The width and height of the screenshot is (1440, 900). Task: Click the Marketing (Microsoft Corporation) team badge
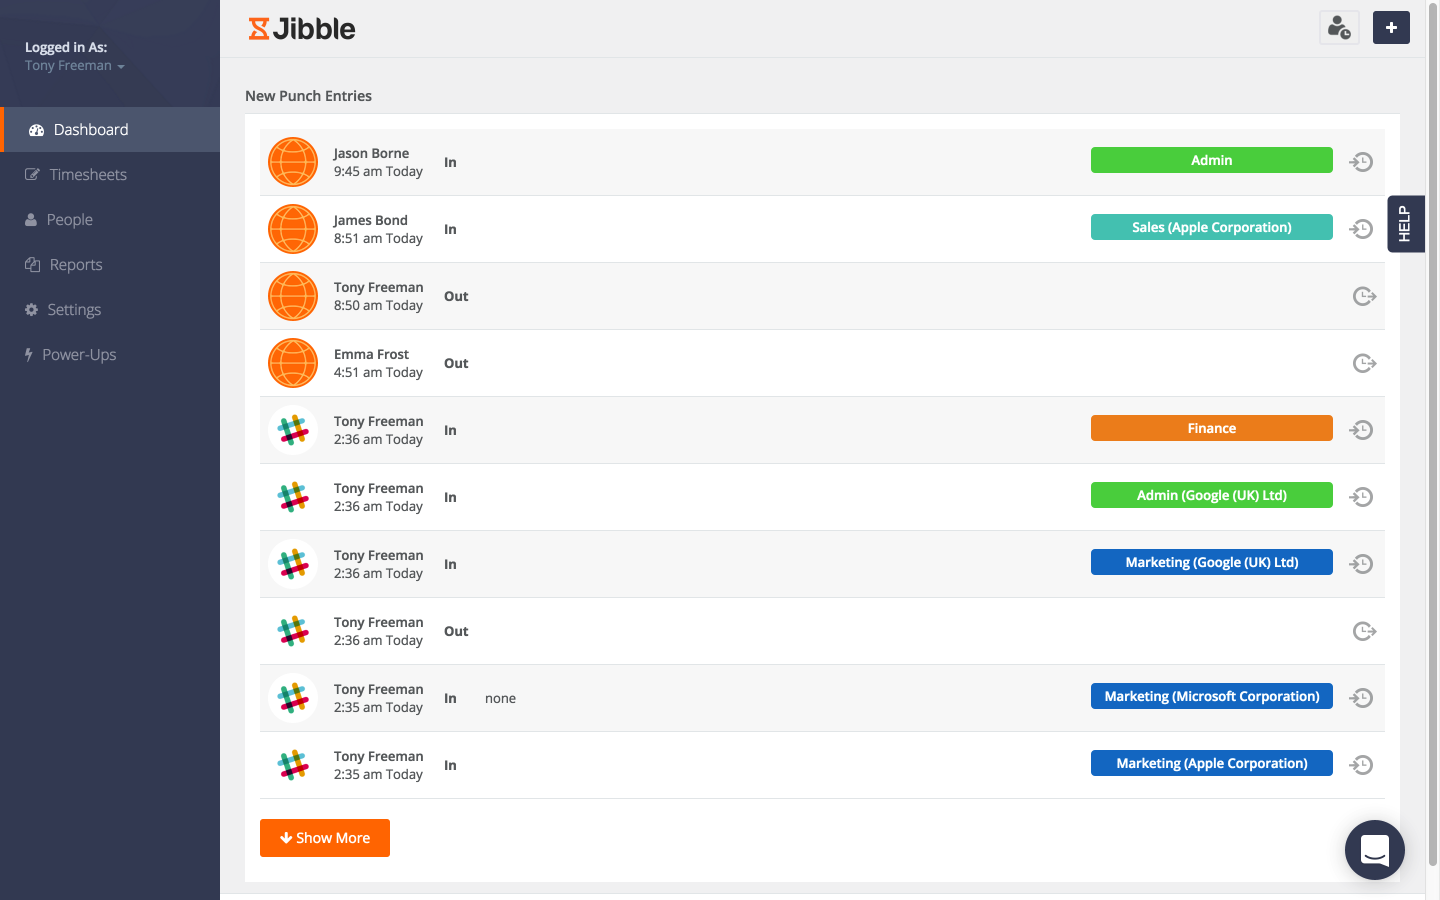[1211, 696]
